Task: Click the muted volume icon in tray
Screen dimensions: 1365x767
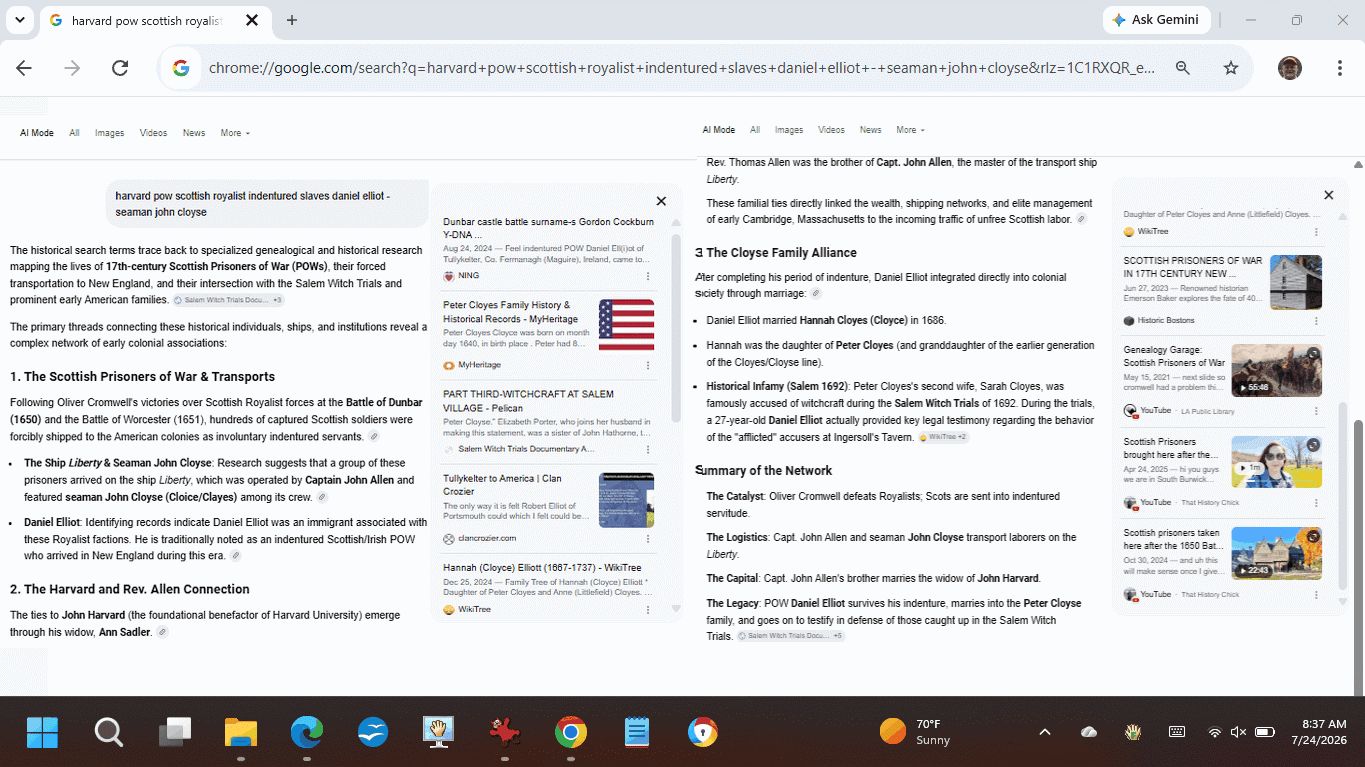Action: point(1238,732)
